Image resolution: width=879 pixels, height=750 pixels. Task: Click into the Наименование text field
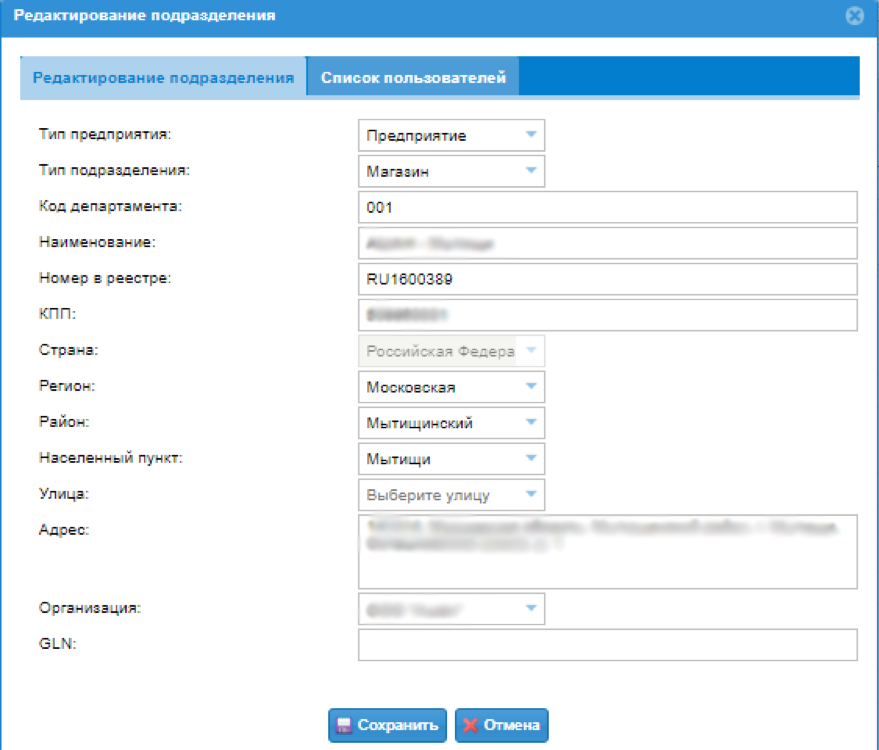click(x=607, y=243)
